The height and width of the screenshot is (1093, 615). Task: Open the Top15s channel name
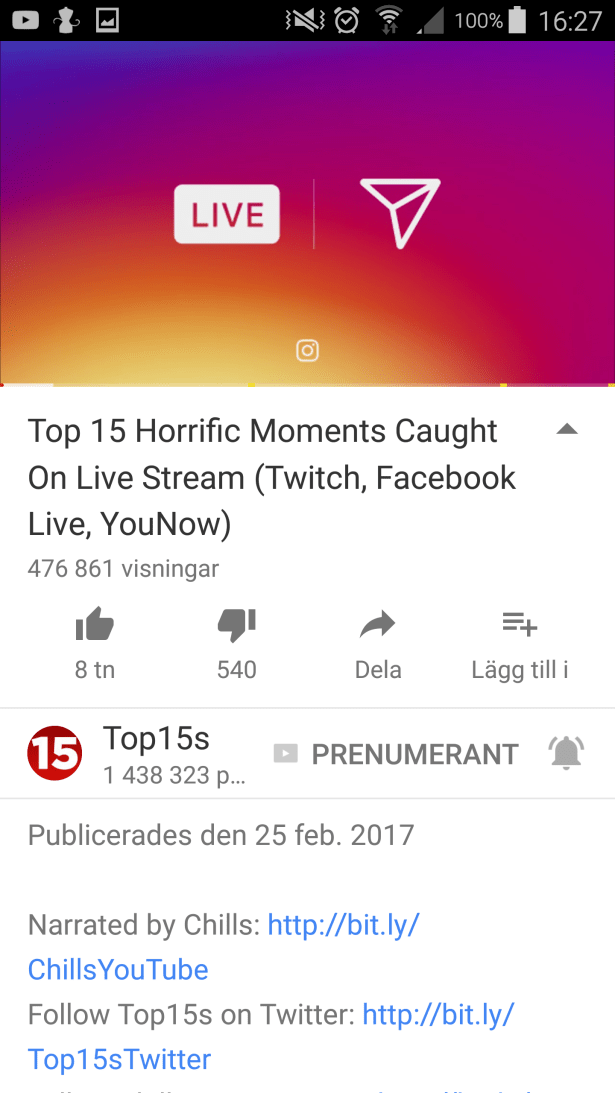coord(156,737)
